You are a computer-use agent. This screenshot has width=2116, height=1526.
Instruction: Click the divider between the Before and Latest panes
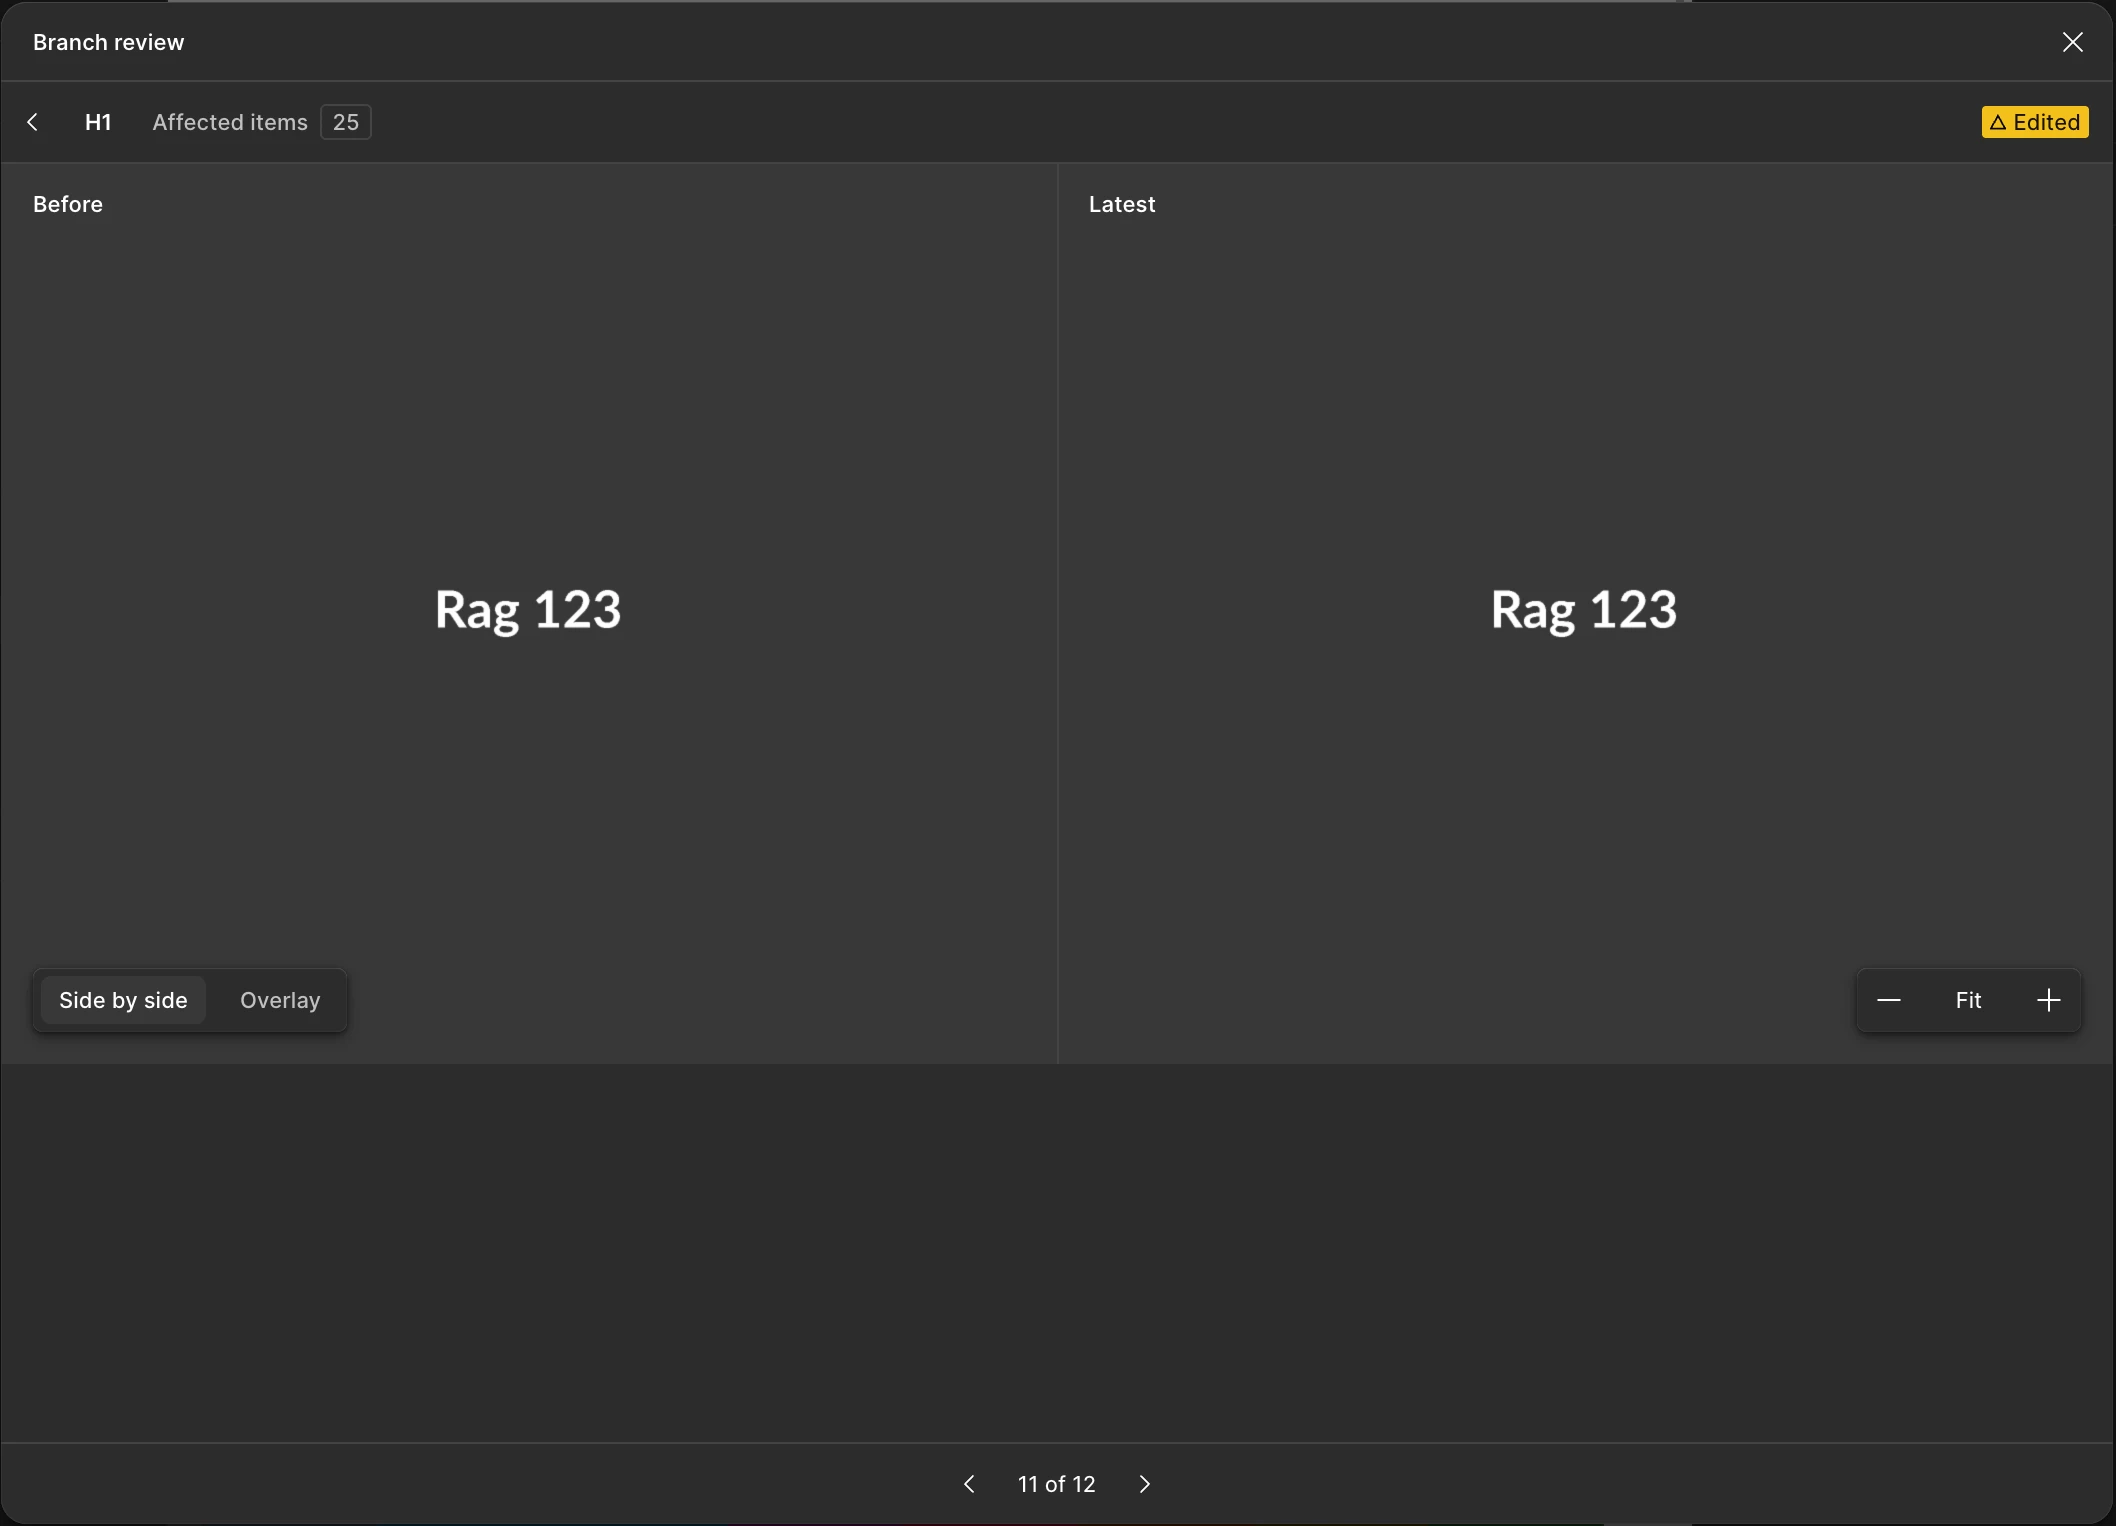coord(1058,612)
